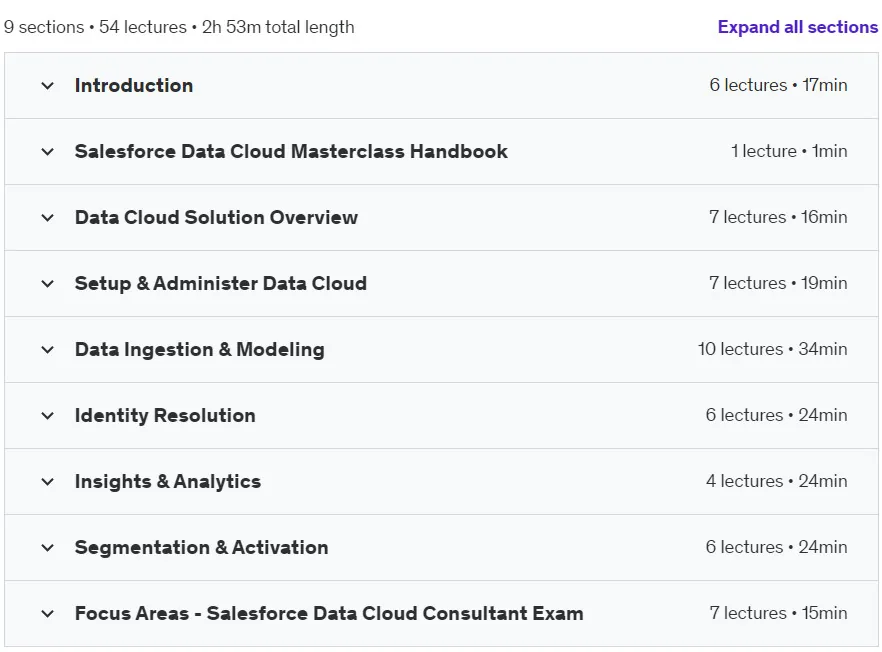Click the chevron beside Introduction
Image resolution: width=882 pixels, height=652 pixels.
pos(48,86)
